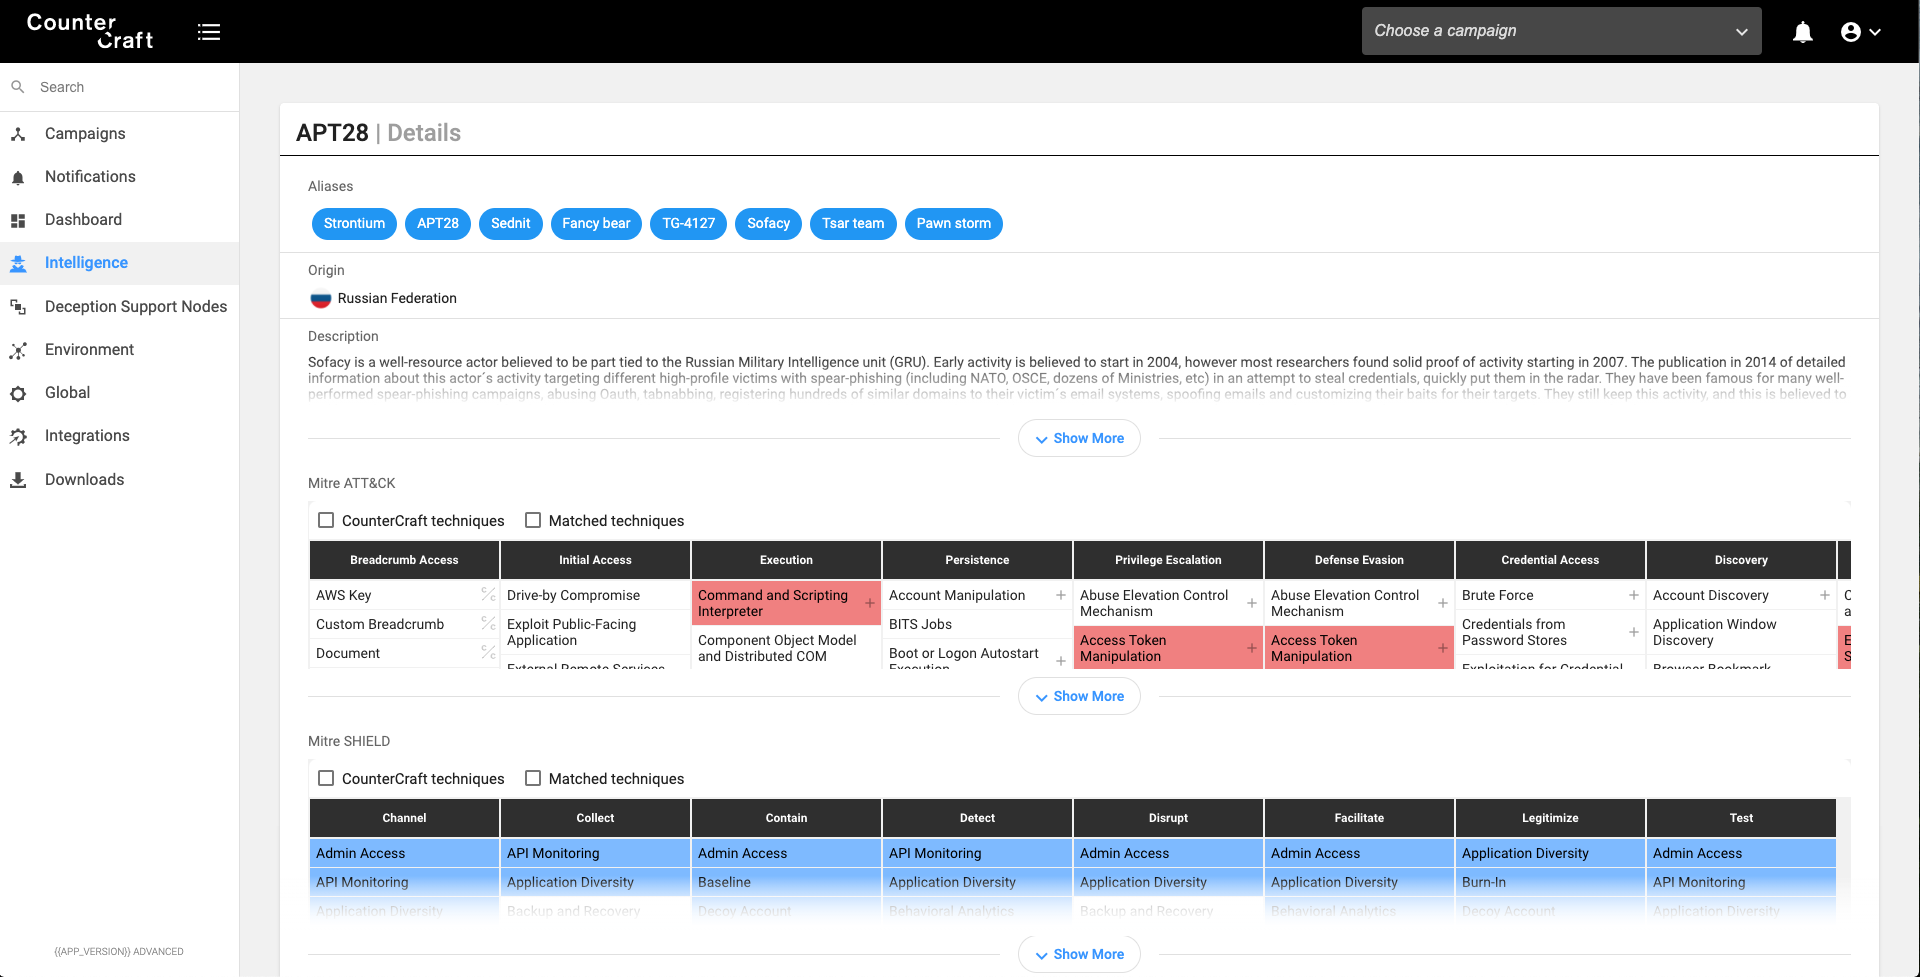Click the CounterCraft logo

click(90, 31)
